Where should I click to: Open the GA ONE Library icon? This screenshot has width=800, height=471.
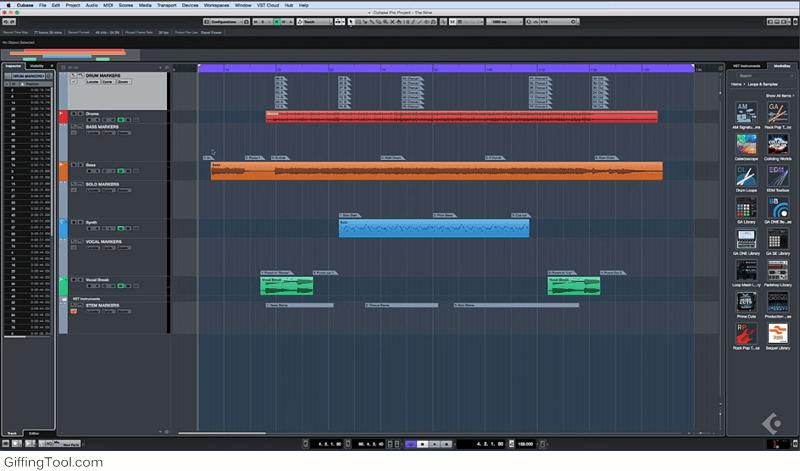pyautogui.click(x=746, y=239)
